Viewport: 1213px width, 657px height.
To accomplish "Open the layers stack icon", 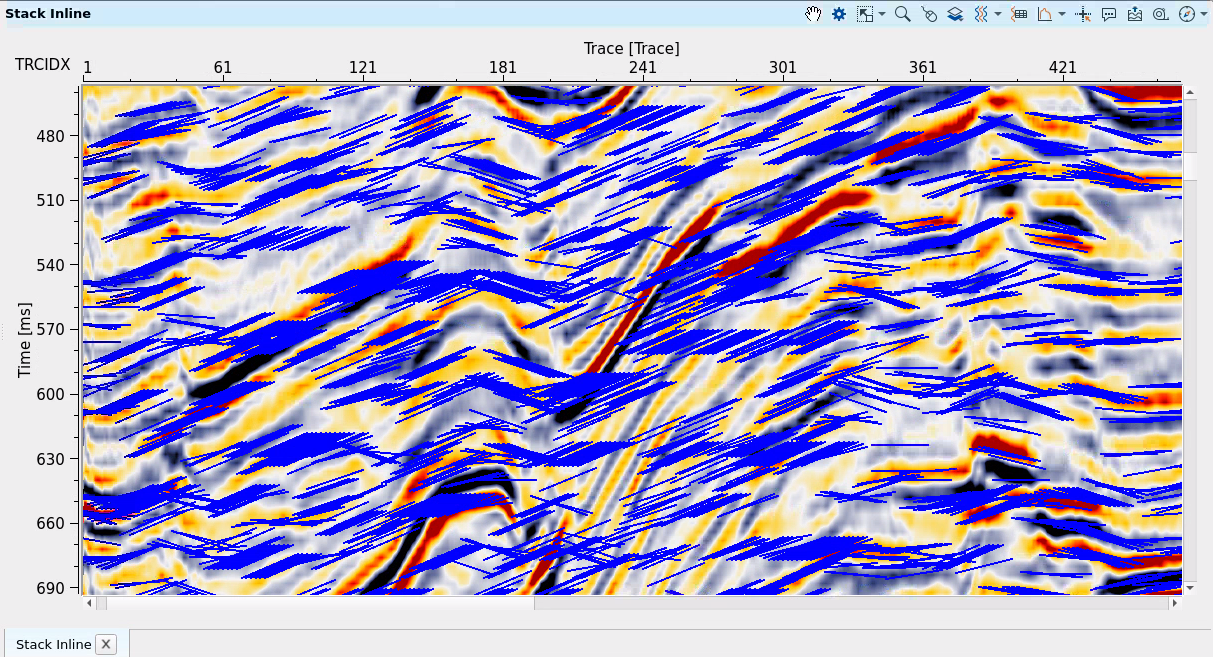I will (955, 14).
